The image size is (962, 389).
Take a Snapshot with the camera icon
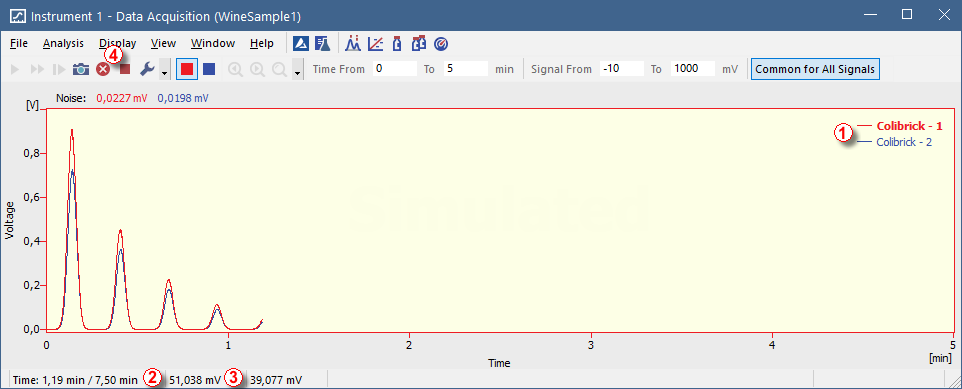[81, 69]
